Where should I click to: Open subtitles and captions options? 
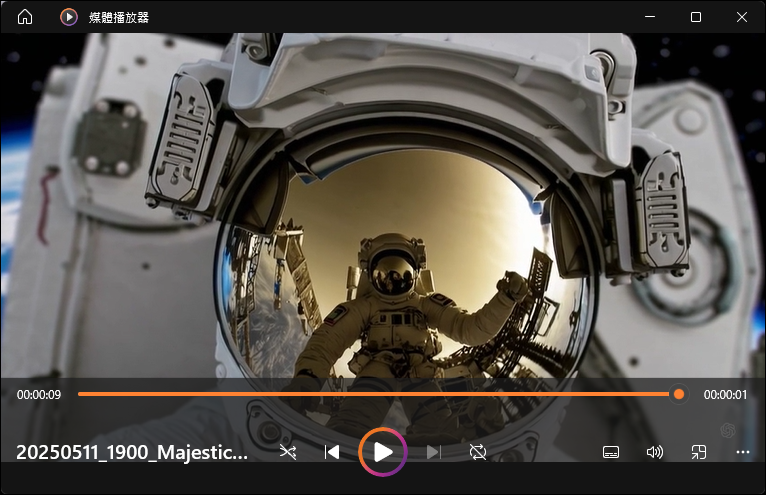tap(611, 452)
